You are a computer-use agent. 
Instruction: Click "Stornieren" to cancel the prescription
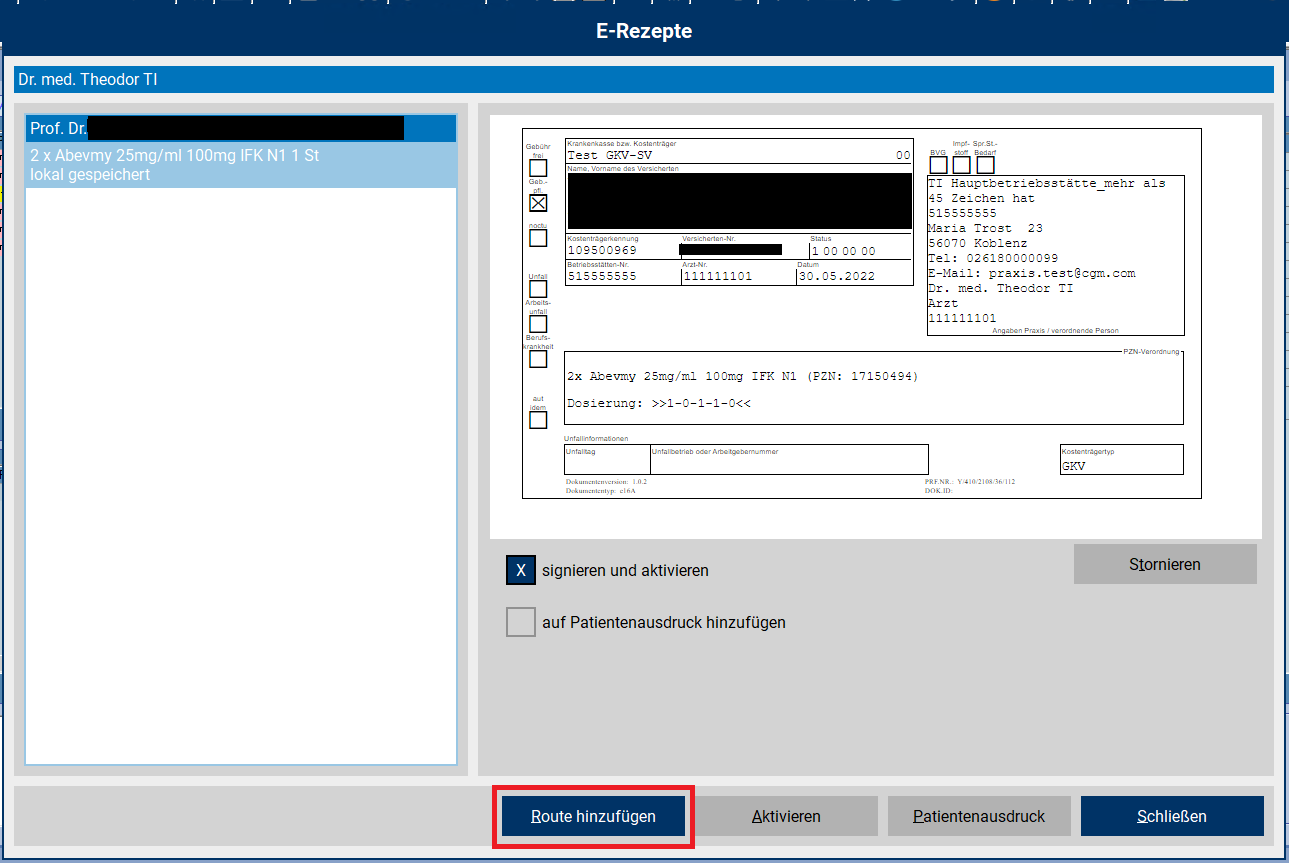point(1164,564)
